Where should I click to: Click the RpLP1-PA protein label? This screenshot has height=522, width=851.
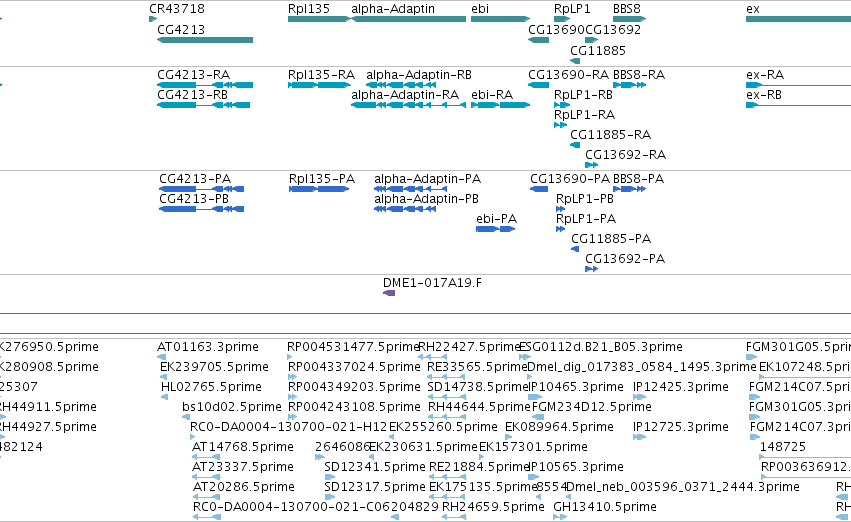(x=586, y=219)
